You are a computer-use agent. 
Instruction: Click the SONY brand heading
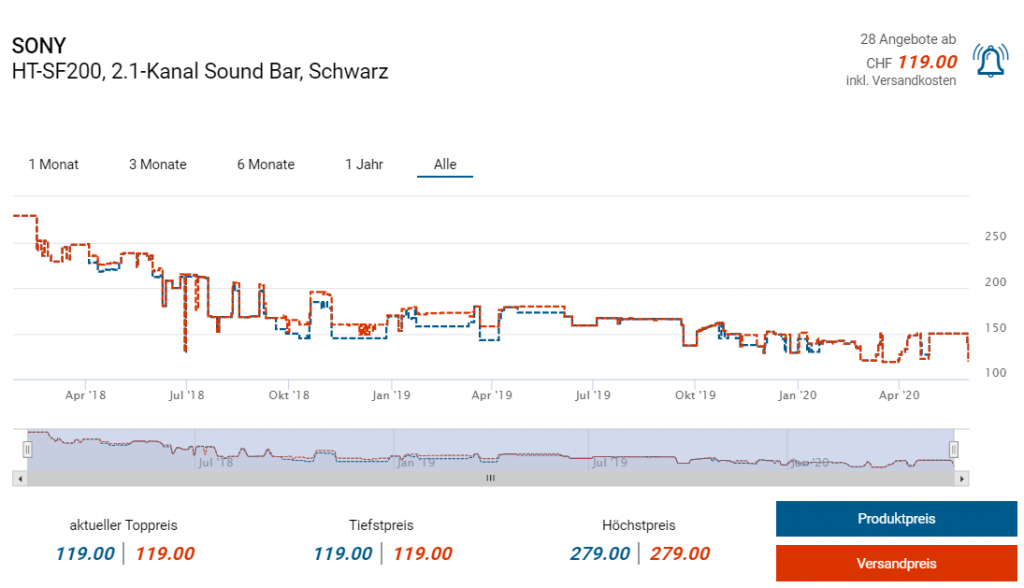pos(38,47)
